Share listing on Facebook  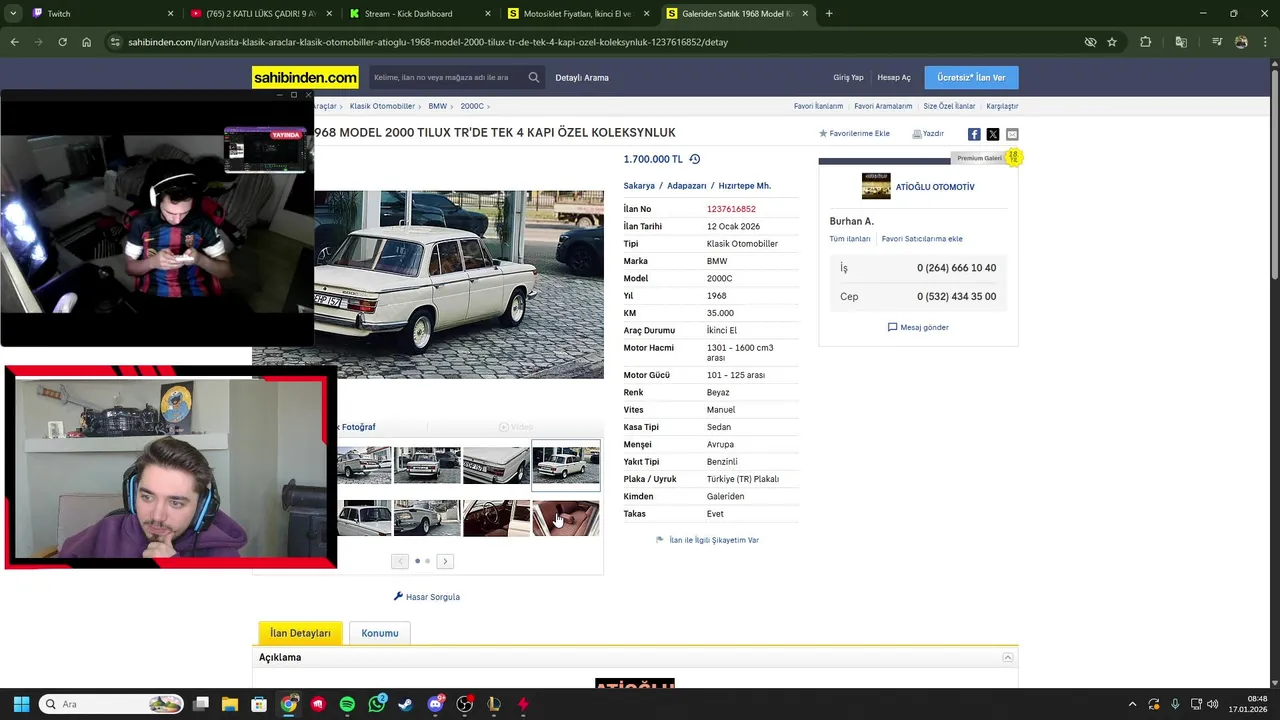tap(974, 134)
